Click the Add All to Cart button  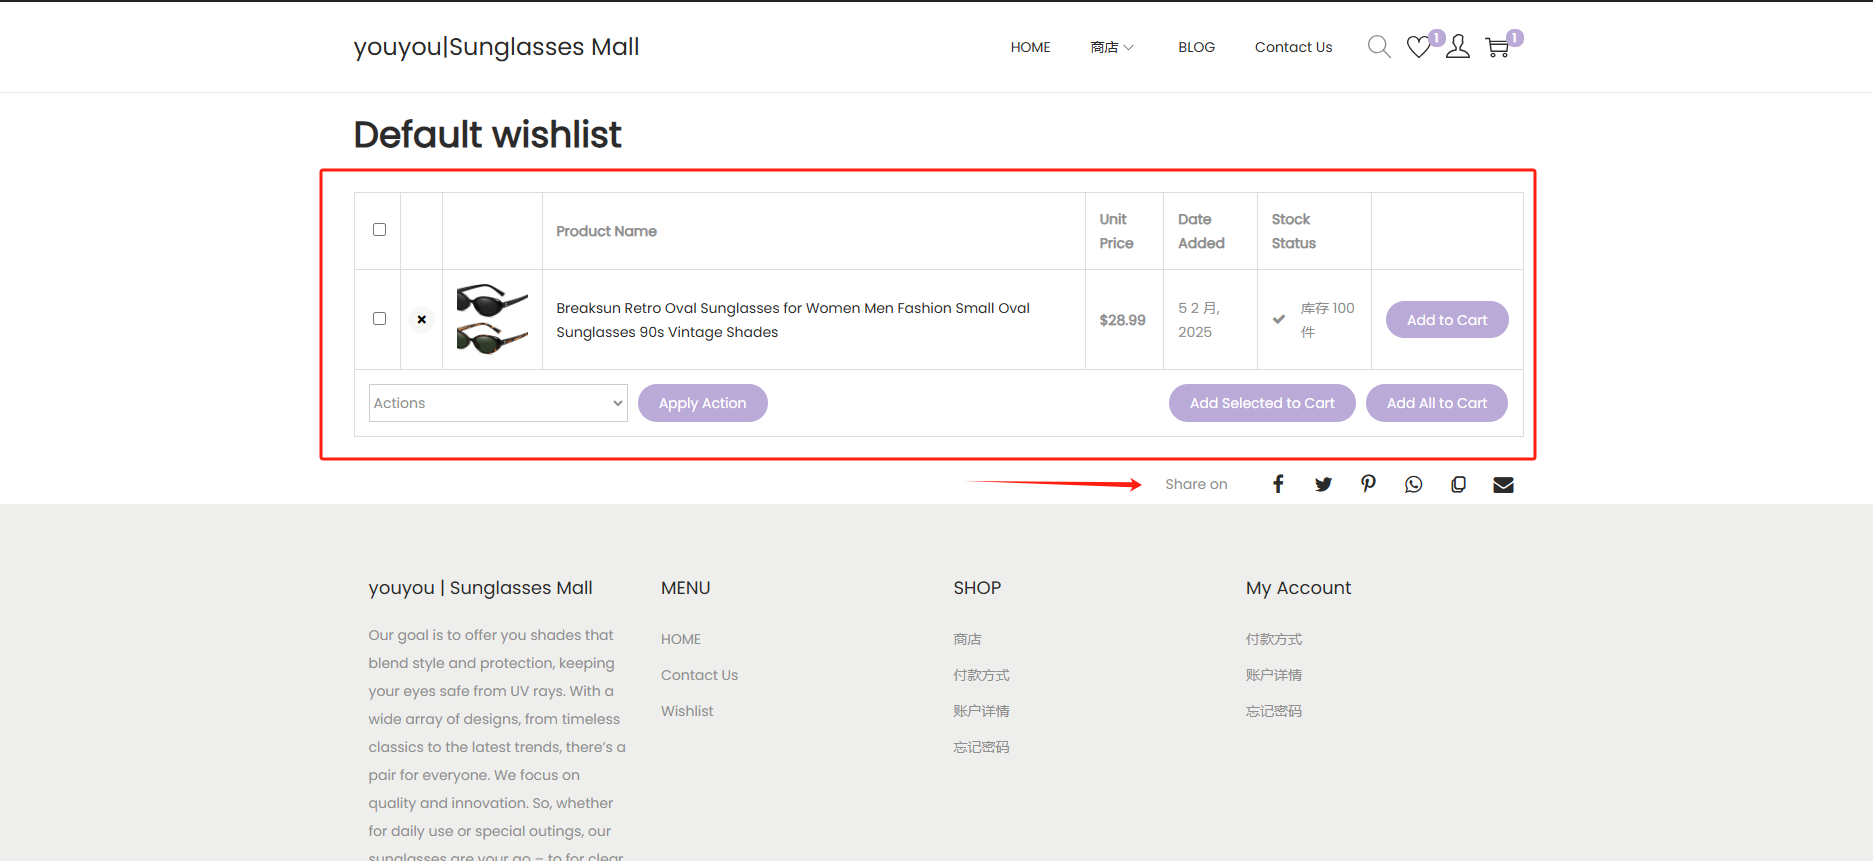1436,403
